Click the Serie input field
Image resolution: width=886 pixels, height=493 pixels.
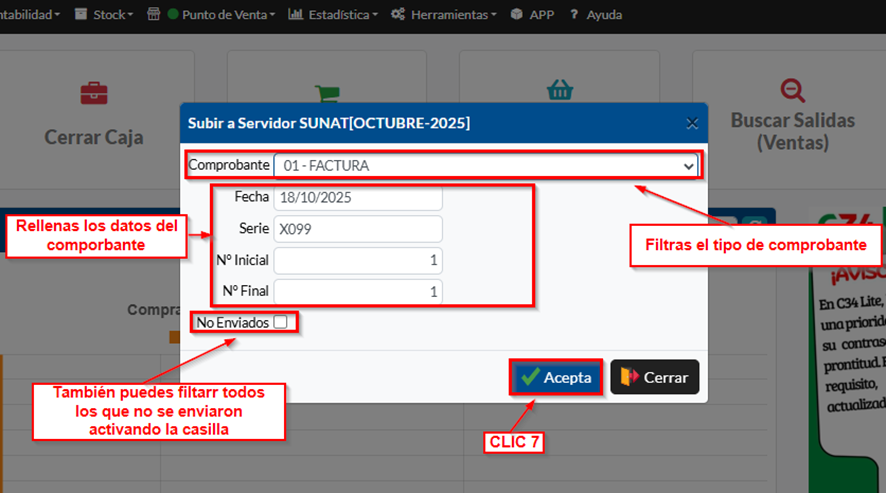point(358,229)
